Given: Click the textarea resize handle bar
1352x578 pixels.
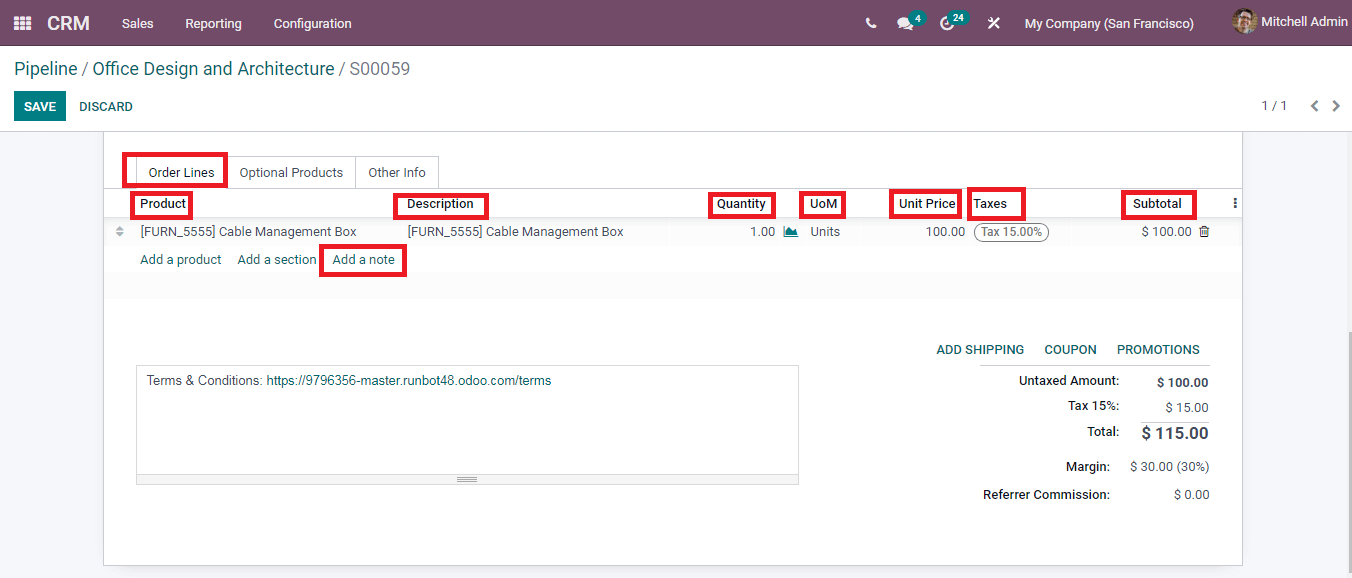Looking at the screenshot, I should (x=467, y=479).
